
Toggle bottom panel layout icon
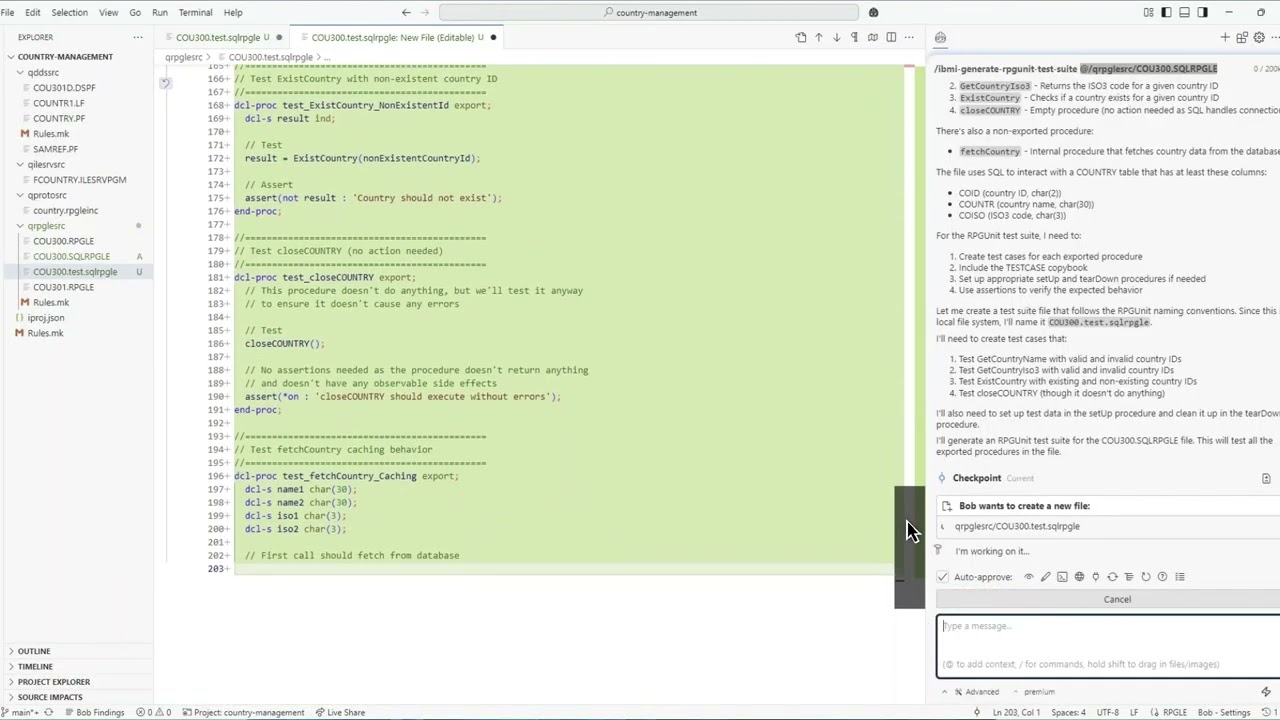click(x=1184, y=12)
